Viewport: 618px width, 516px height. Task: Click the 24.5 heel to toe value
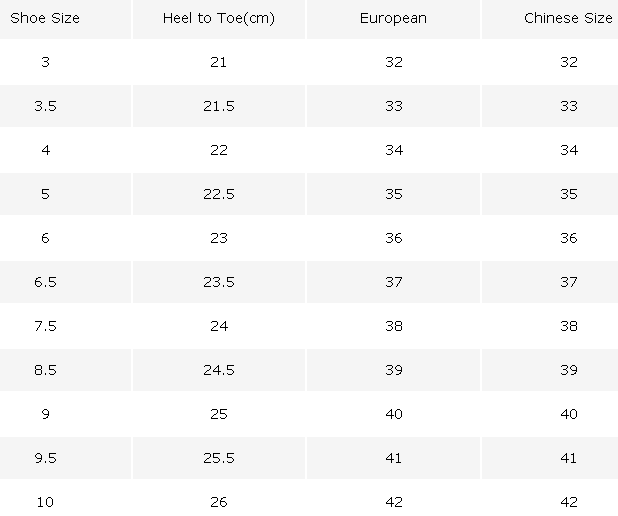pyautogui.click(x=219, y=370)
